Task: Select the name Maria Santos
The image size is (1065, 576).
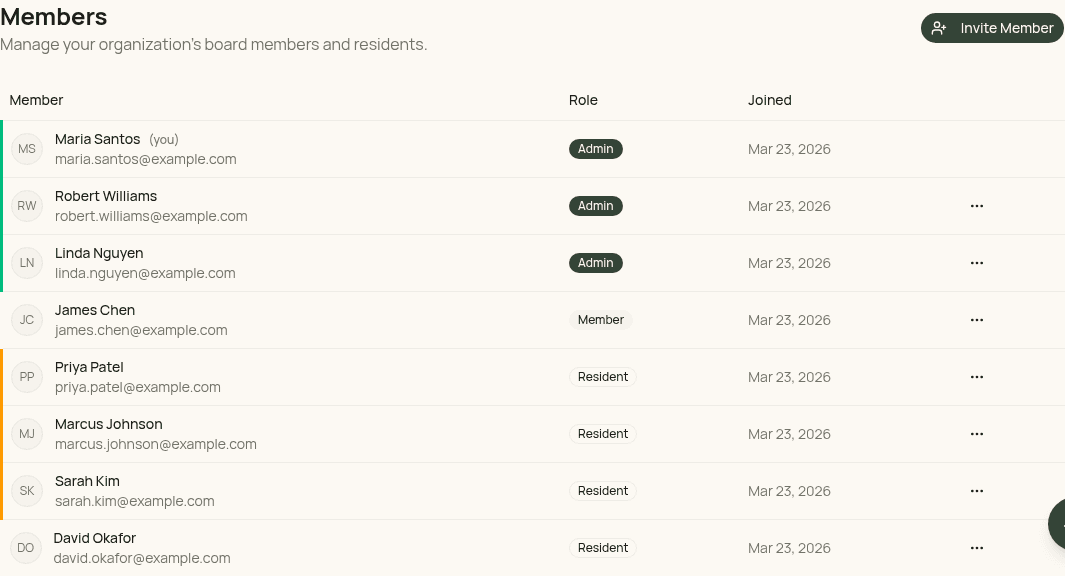Action: 97,139
